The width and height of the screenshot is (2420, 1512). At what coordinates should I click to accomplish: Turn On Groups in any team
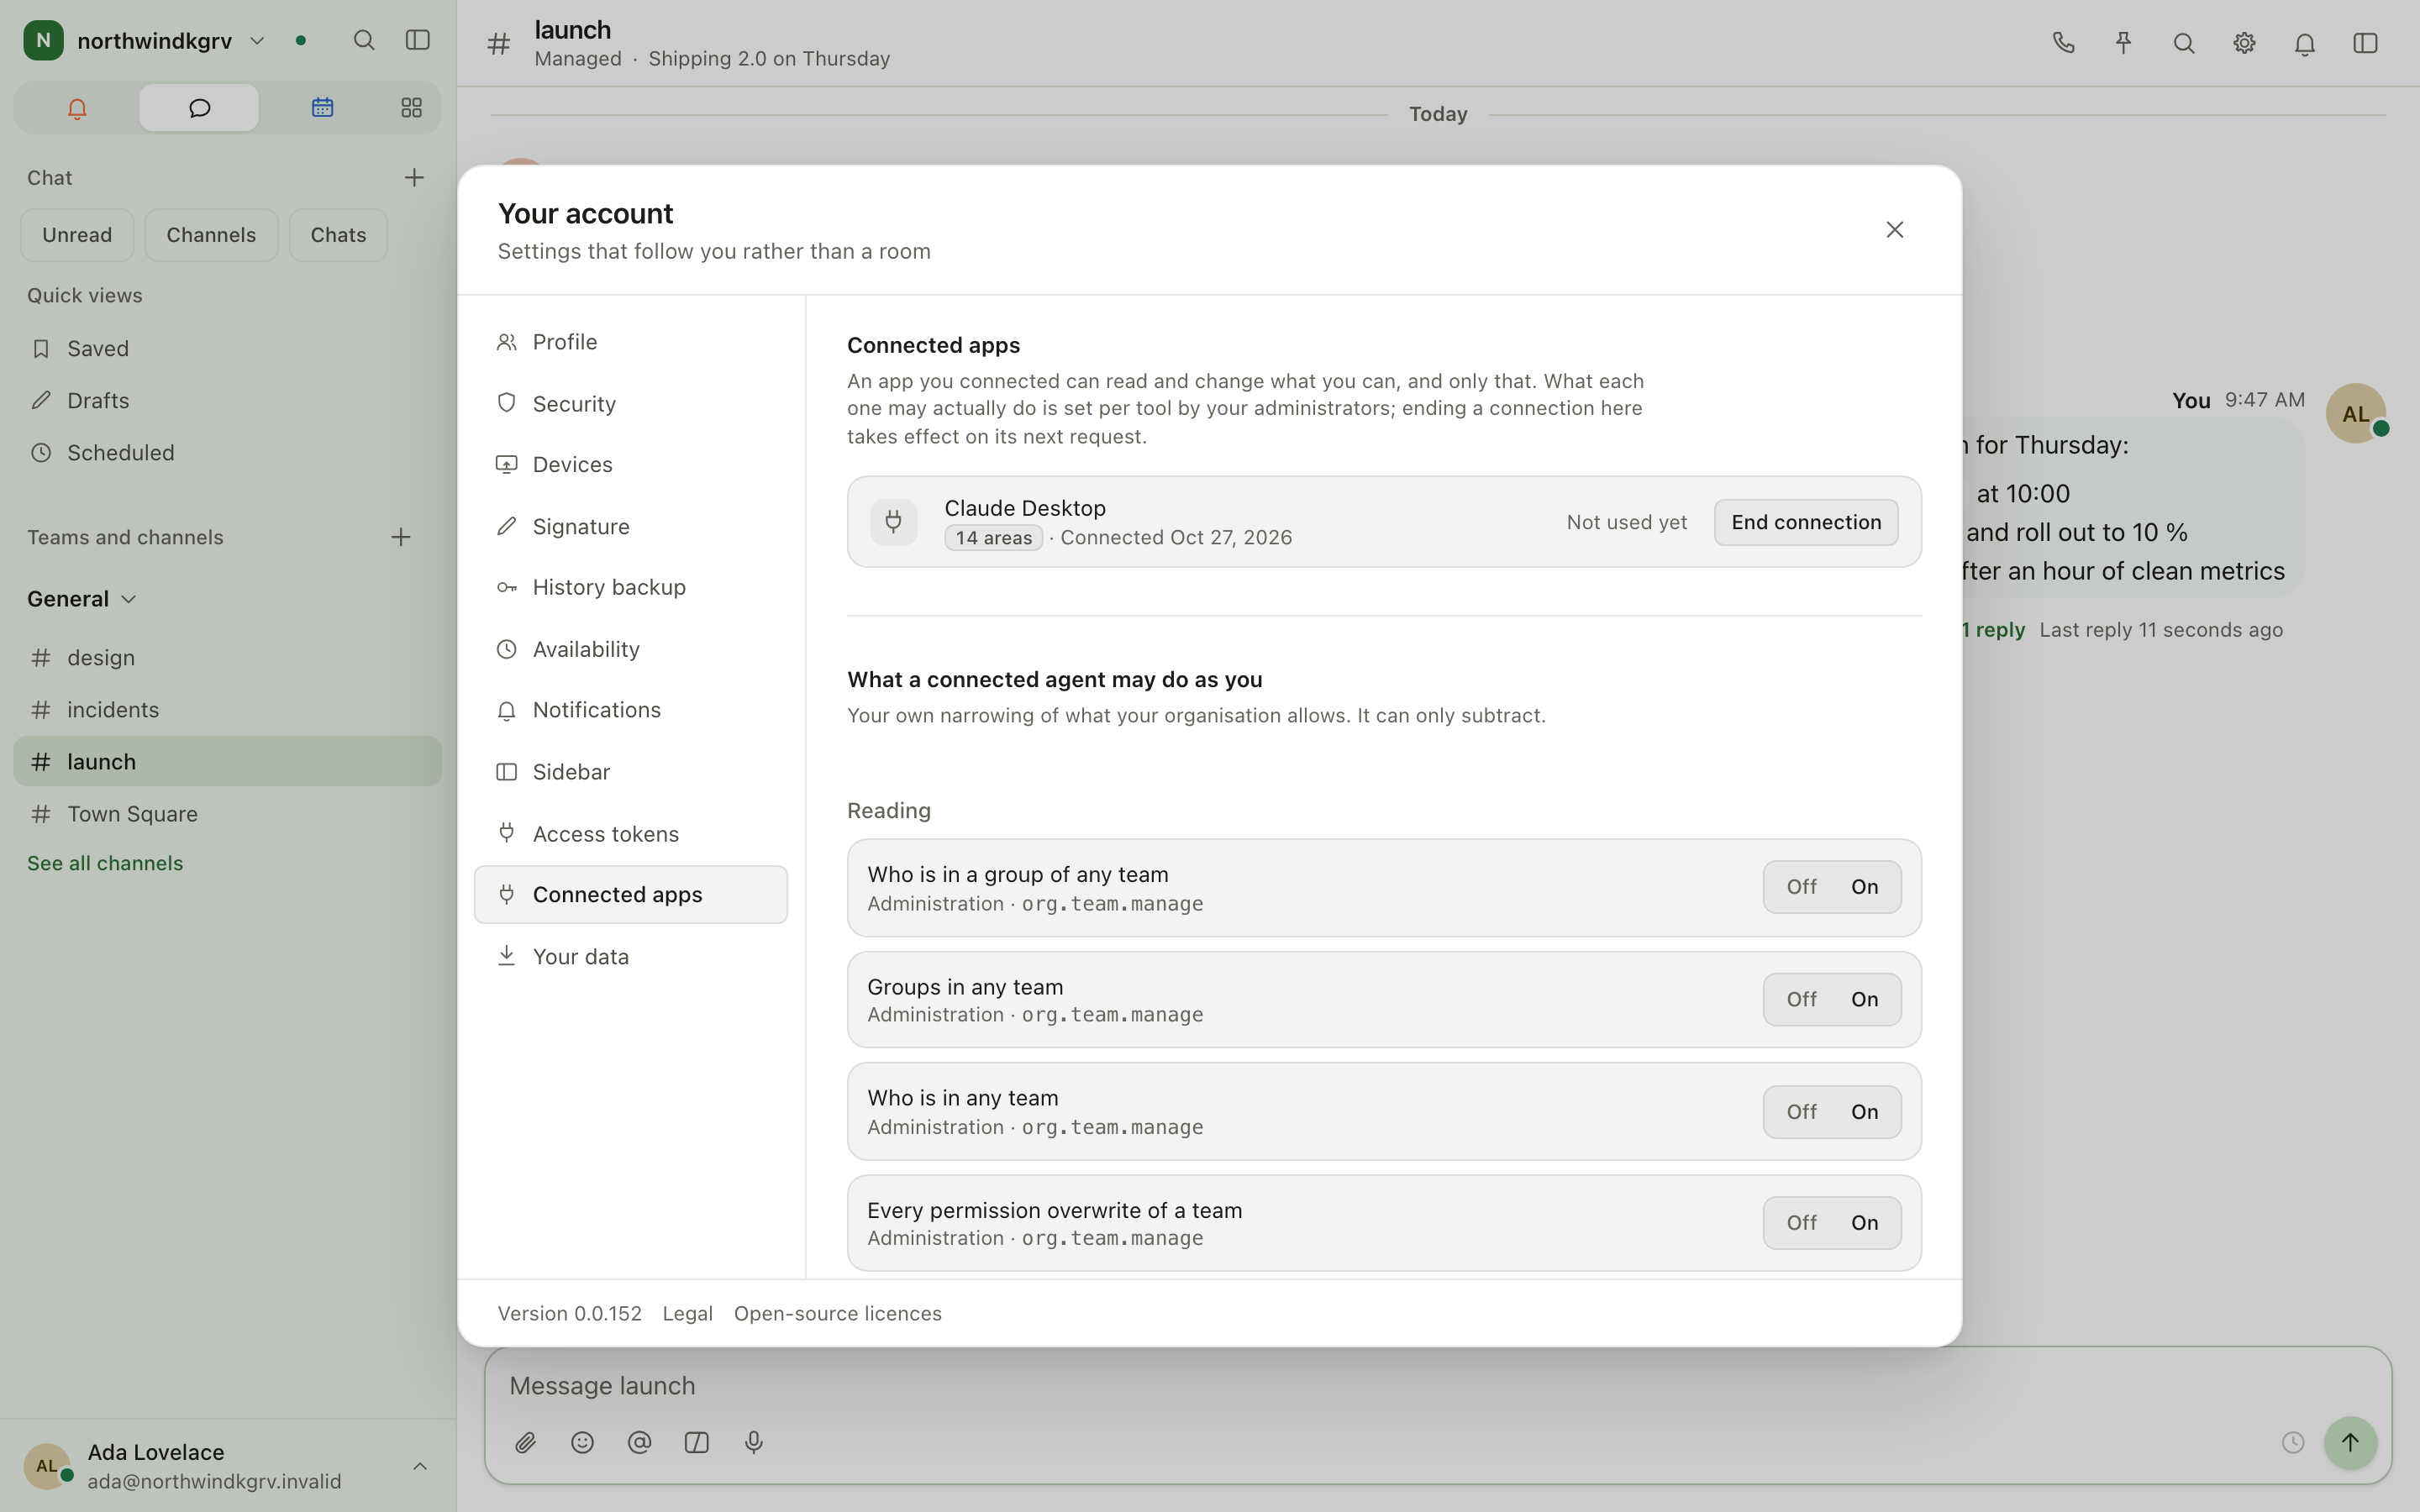coord(1864,999)
